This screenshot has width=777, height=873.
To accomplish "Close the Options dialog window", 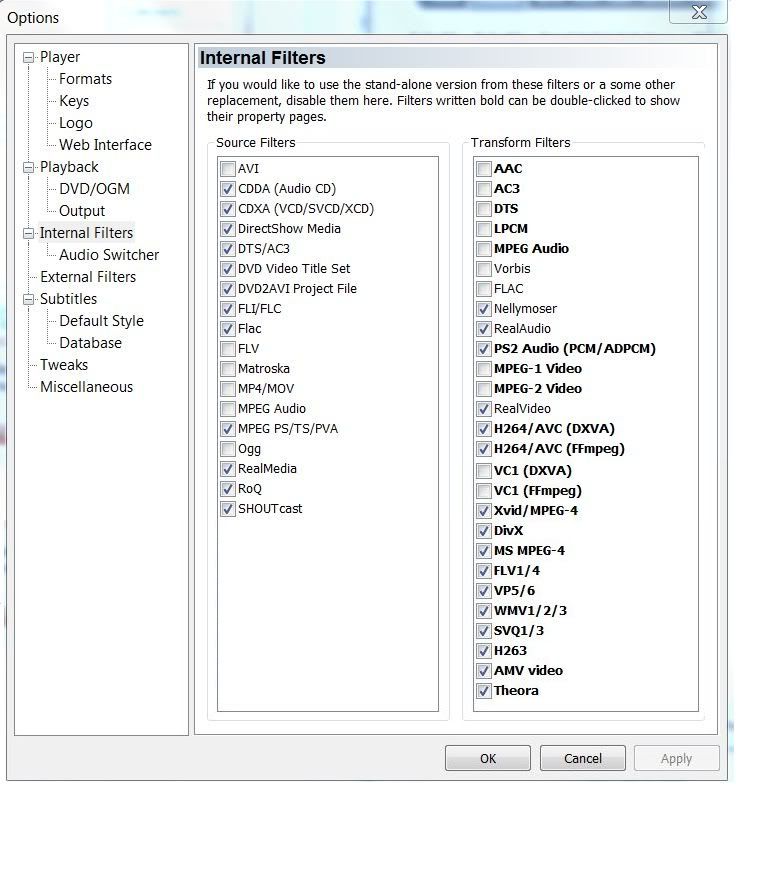I will pyautogui.click(x=699, y=12).
